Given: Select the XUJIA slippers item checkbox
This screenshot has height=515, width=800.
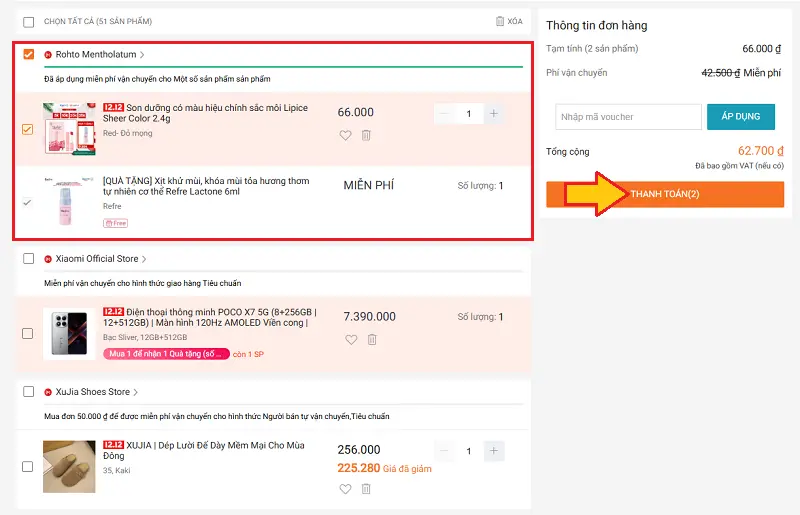Looking at the screenshot, I should (x=28, y=467).
